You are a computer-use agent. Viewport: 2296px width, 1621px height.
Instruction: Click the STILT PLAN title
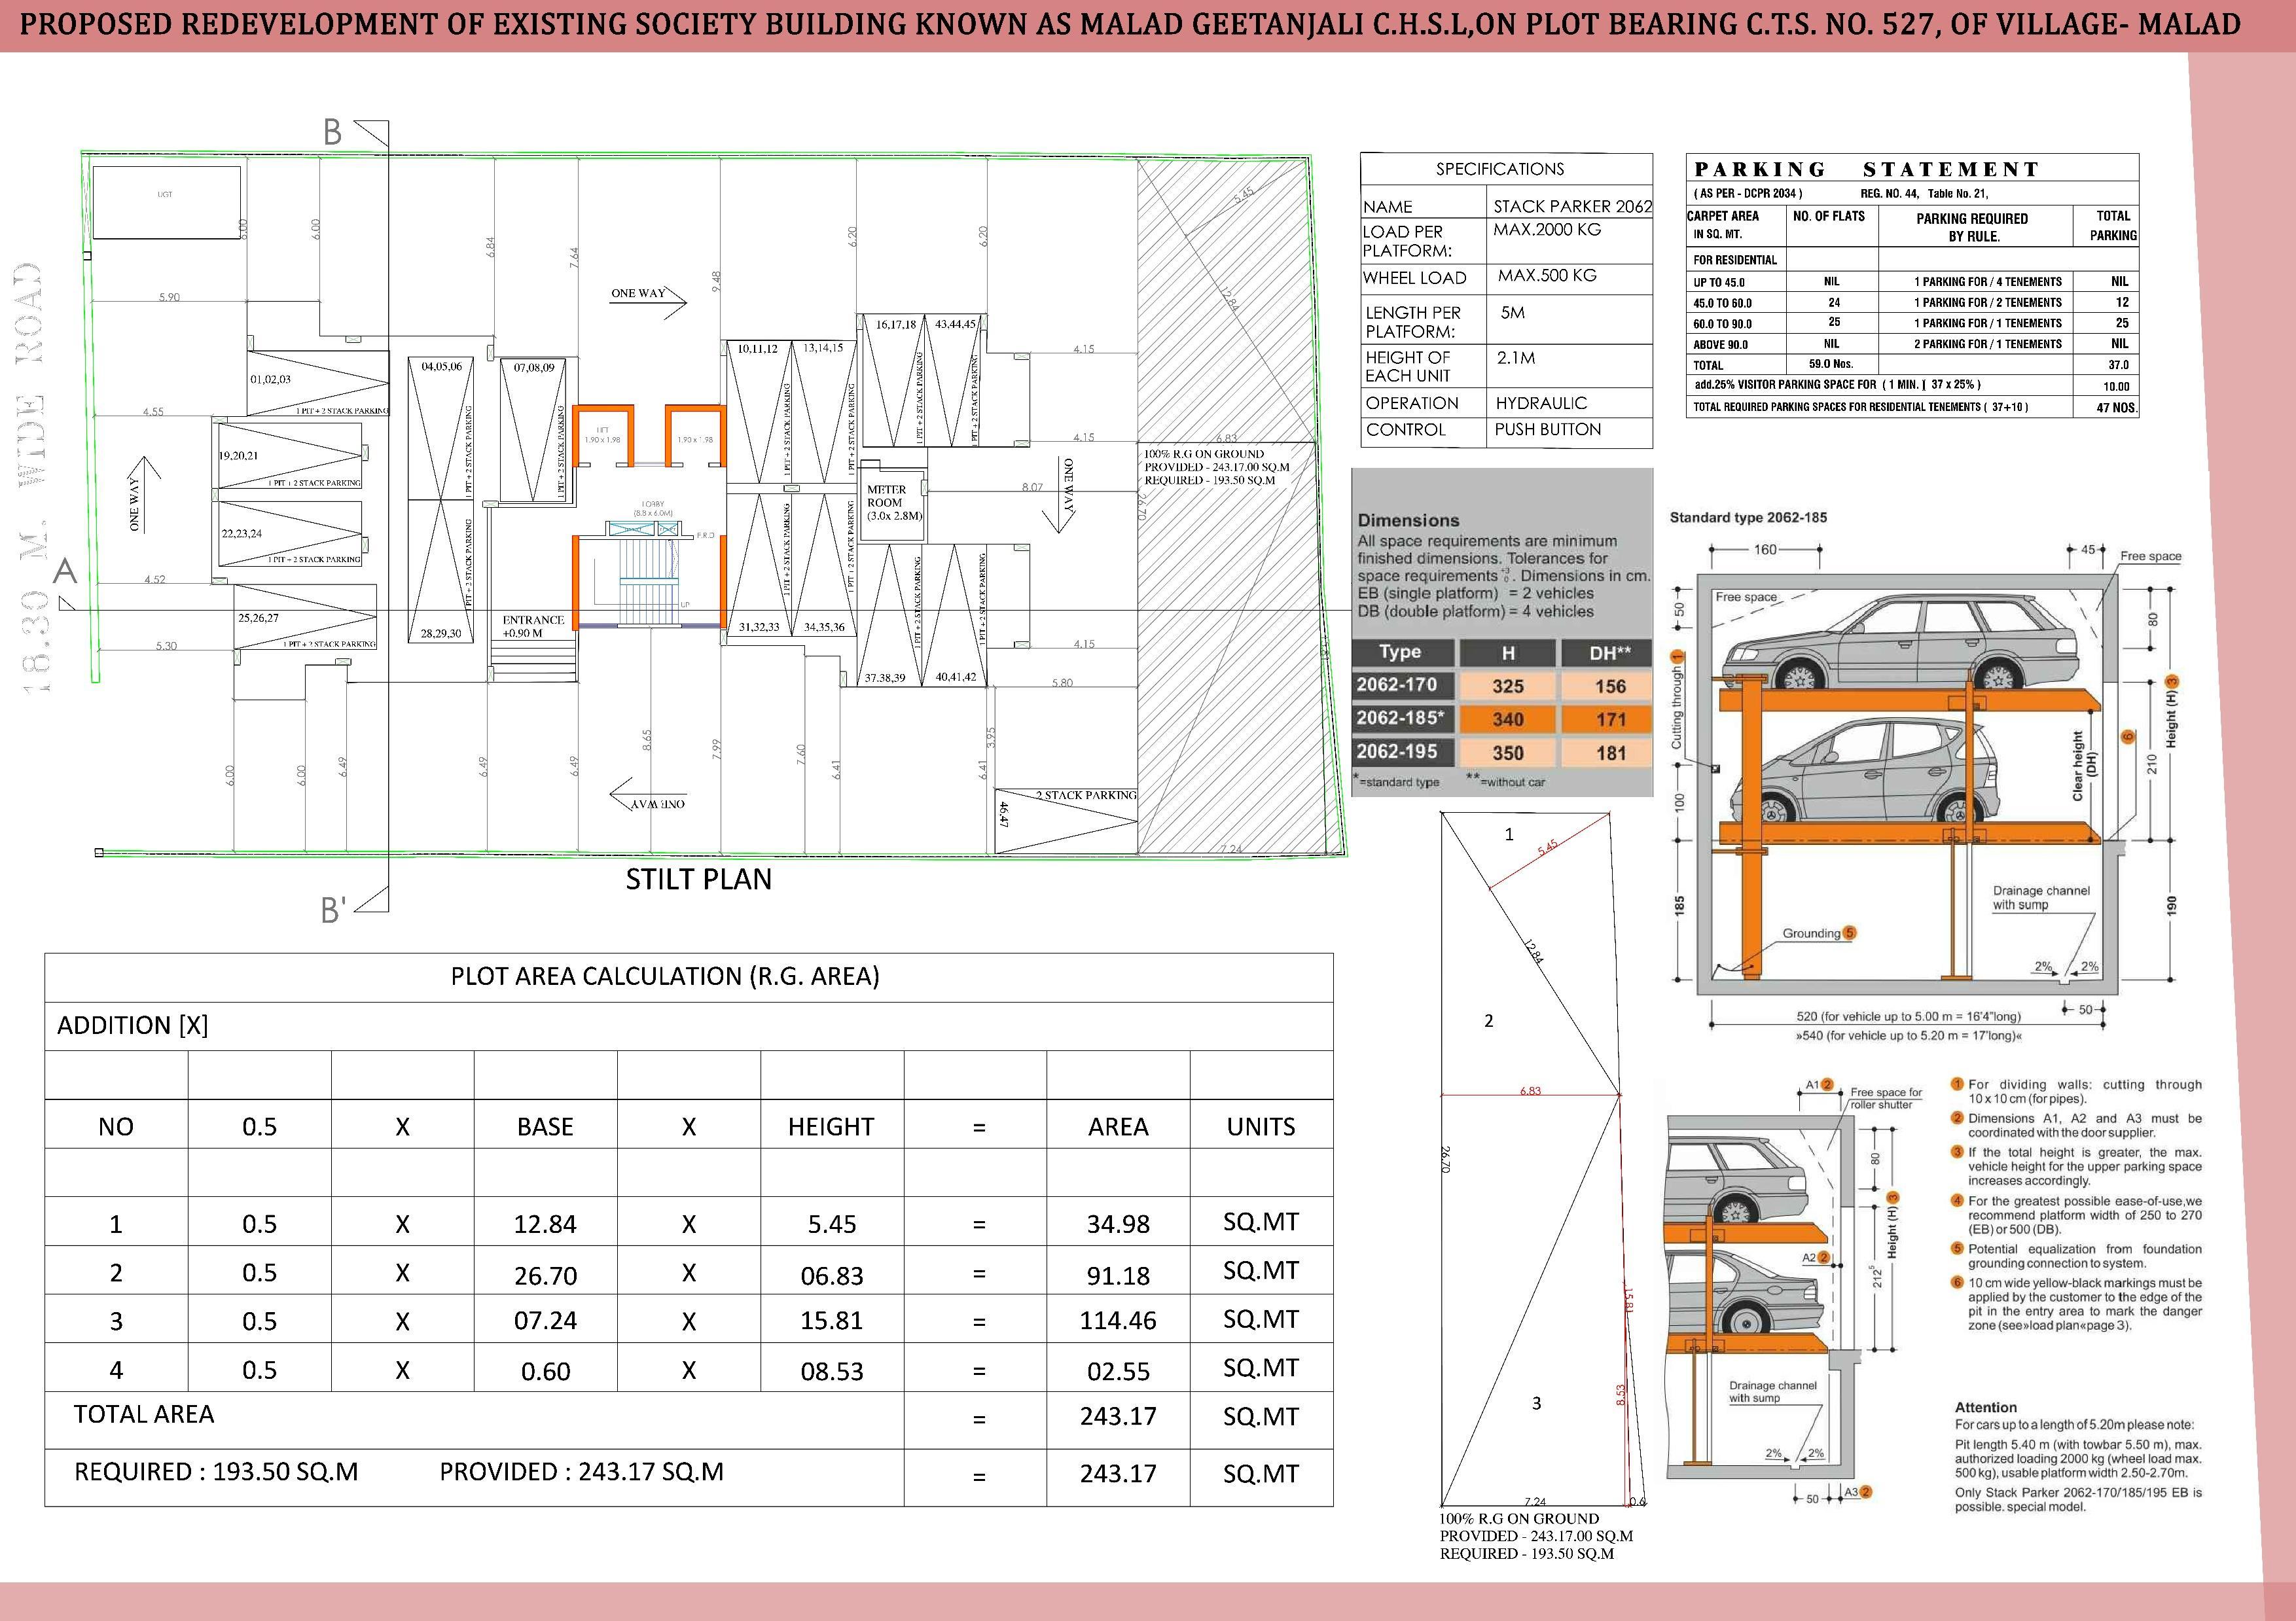tap(698, 879)
